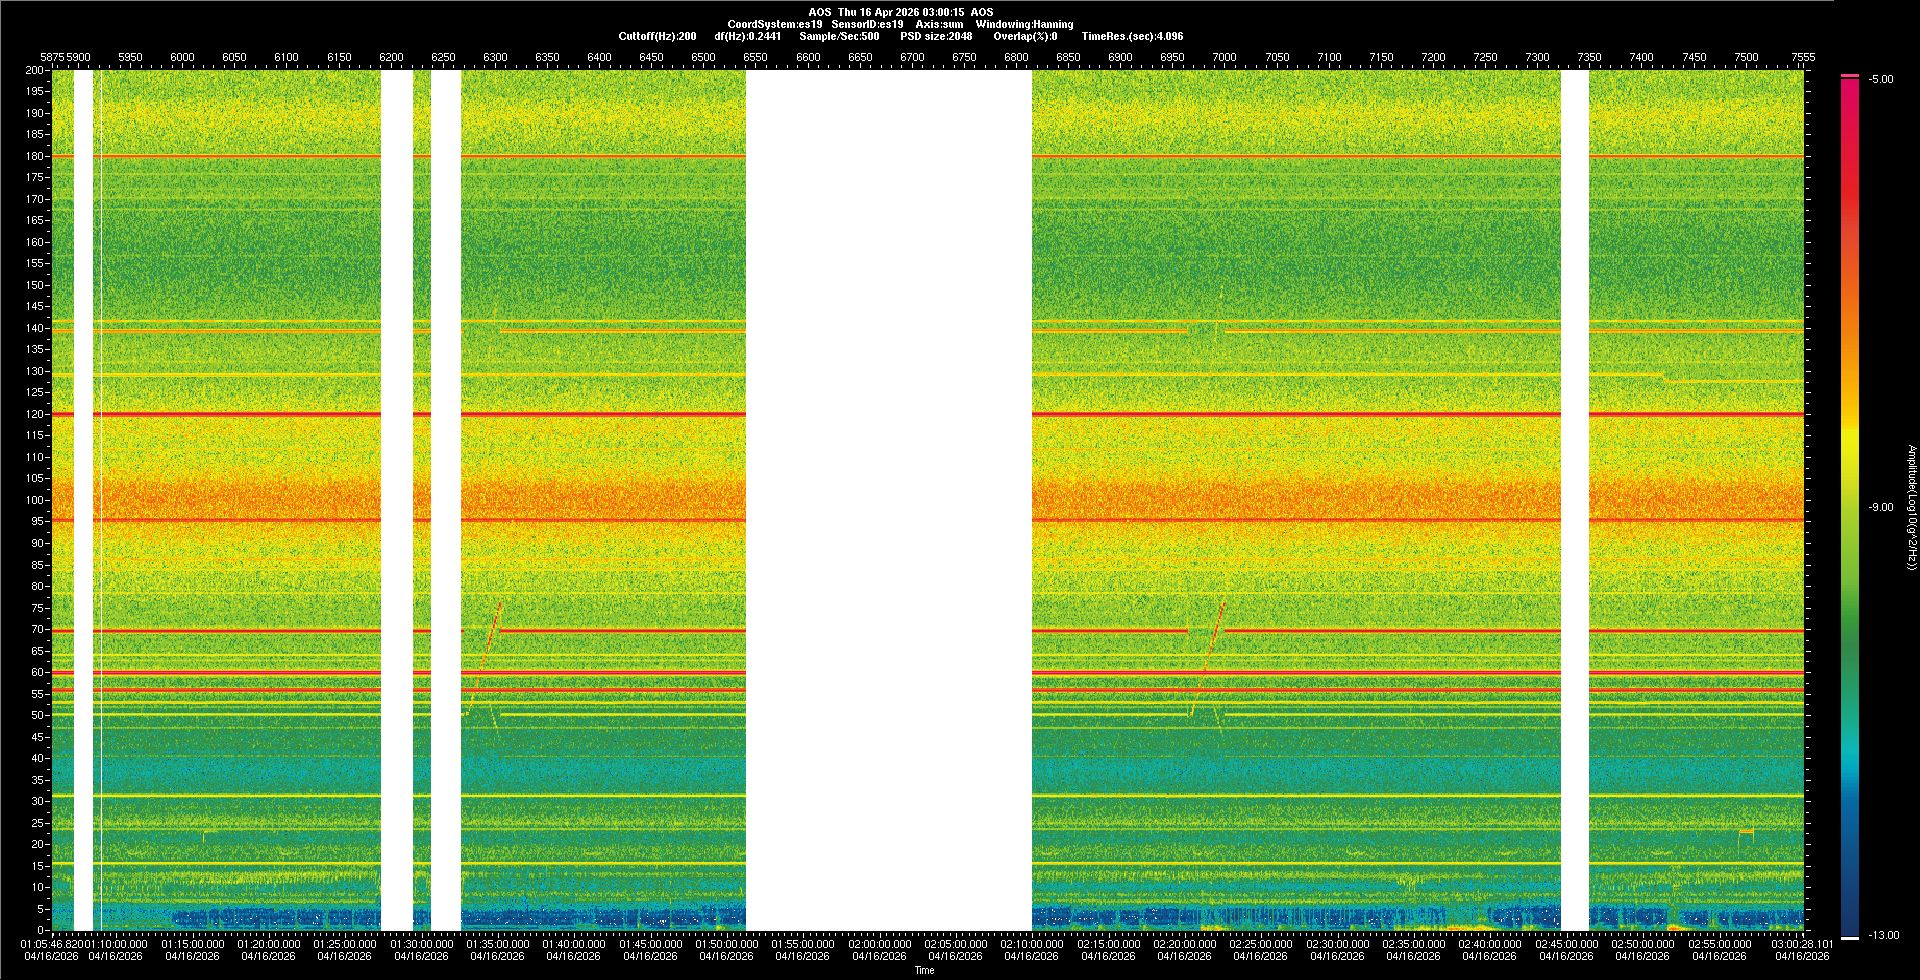Click the Cutoff(Hz):200 parameter text

point(657,36)
